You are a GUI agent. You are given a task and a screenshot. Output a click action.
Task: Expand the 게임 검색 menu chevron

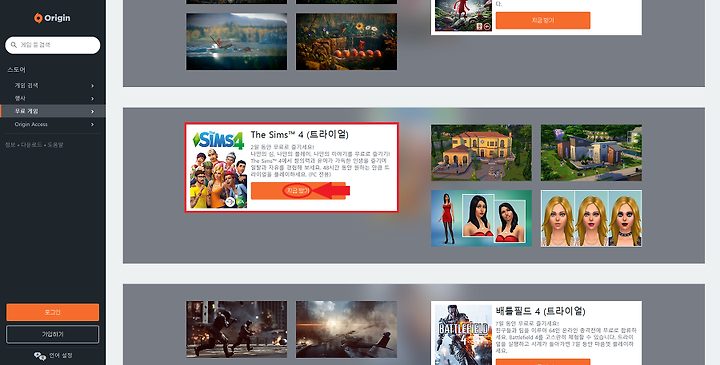(x=92, y=86)
